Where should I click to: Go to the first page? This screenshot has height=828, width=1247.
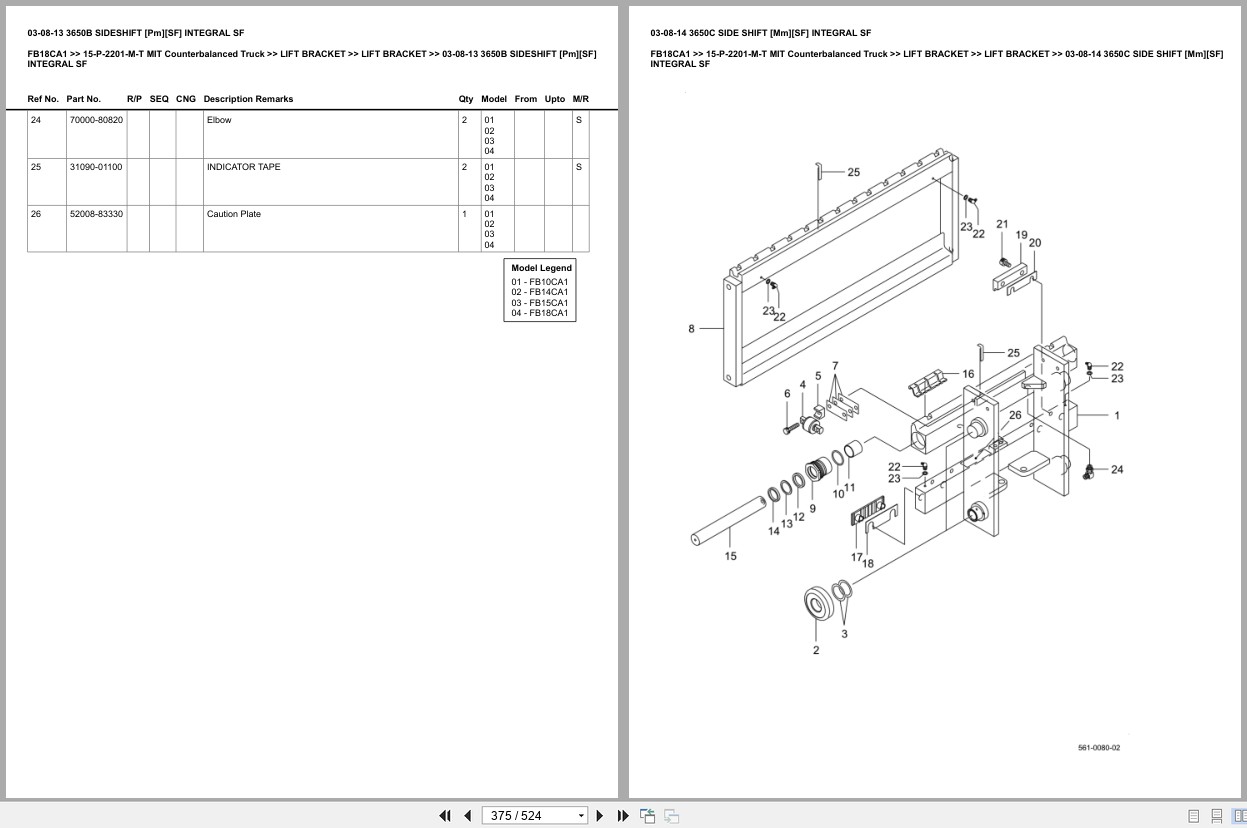click(x=445, y=816)
